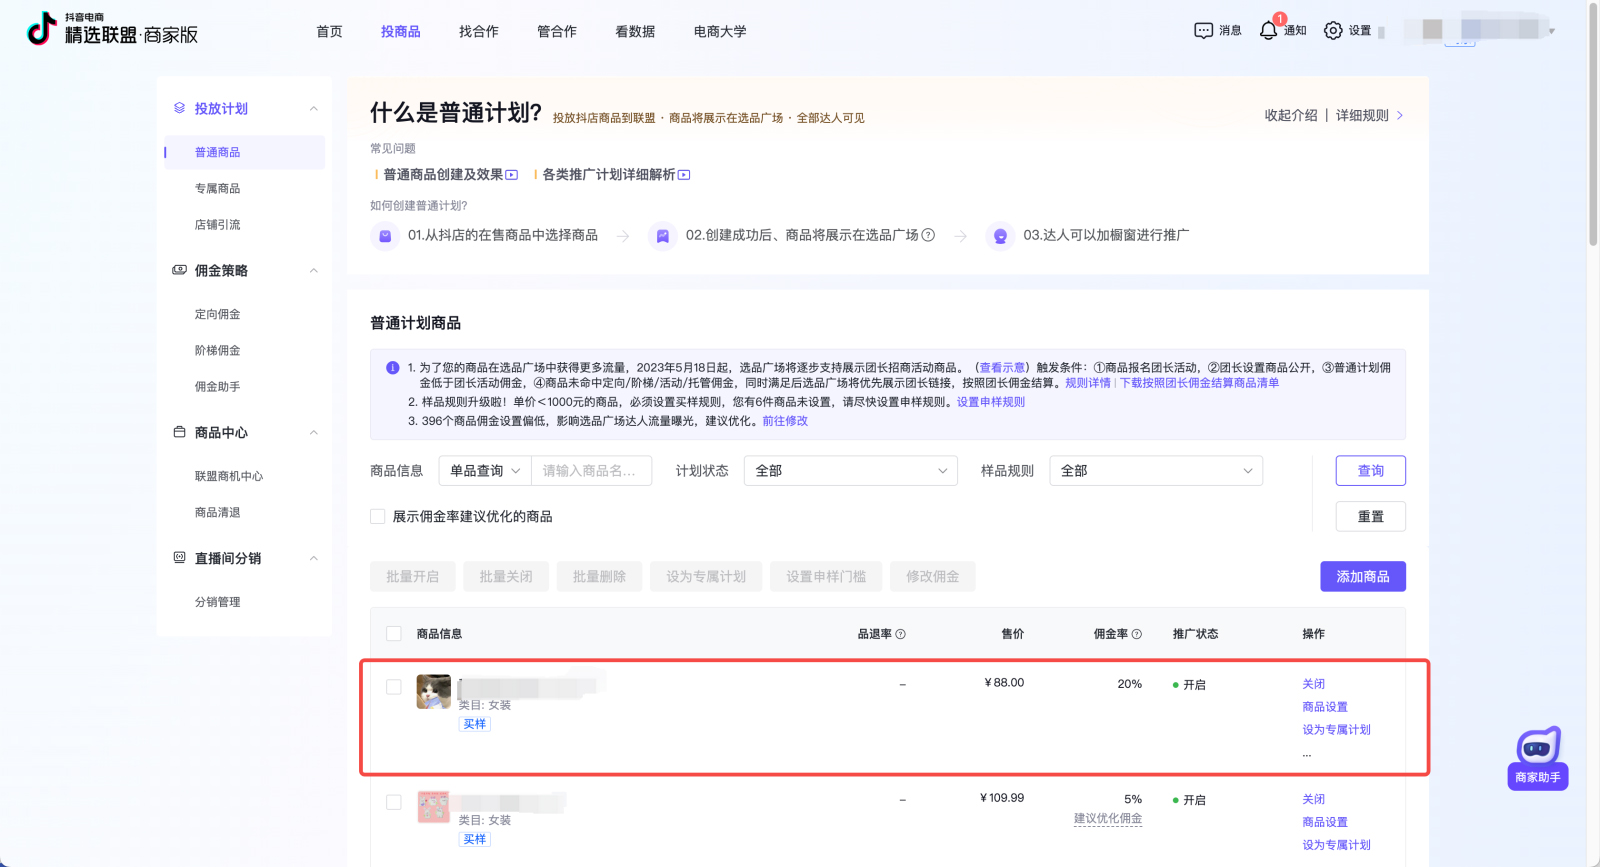1600x867 pixels.
Task: Select 投商品 top navigation tab
Action: tap(401, 31)
